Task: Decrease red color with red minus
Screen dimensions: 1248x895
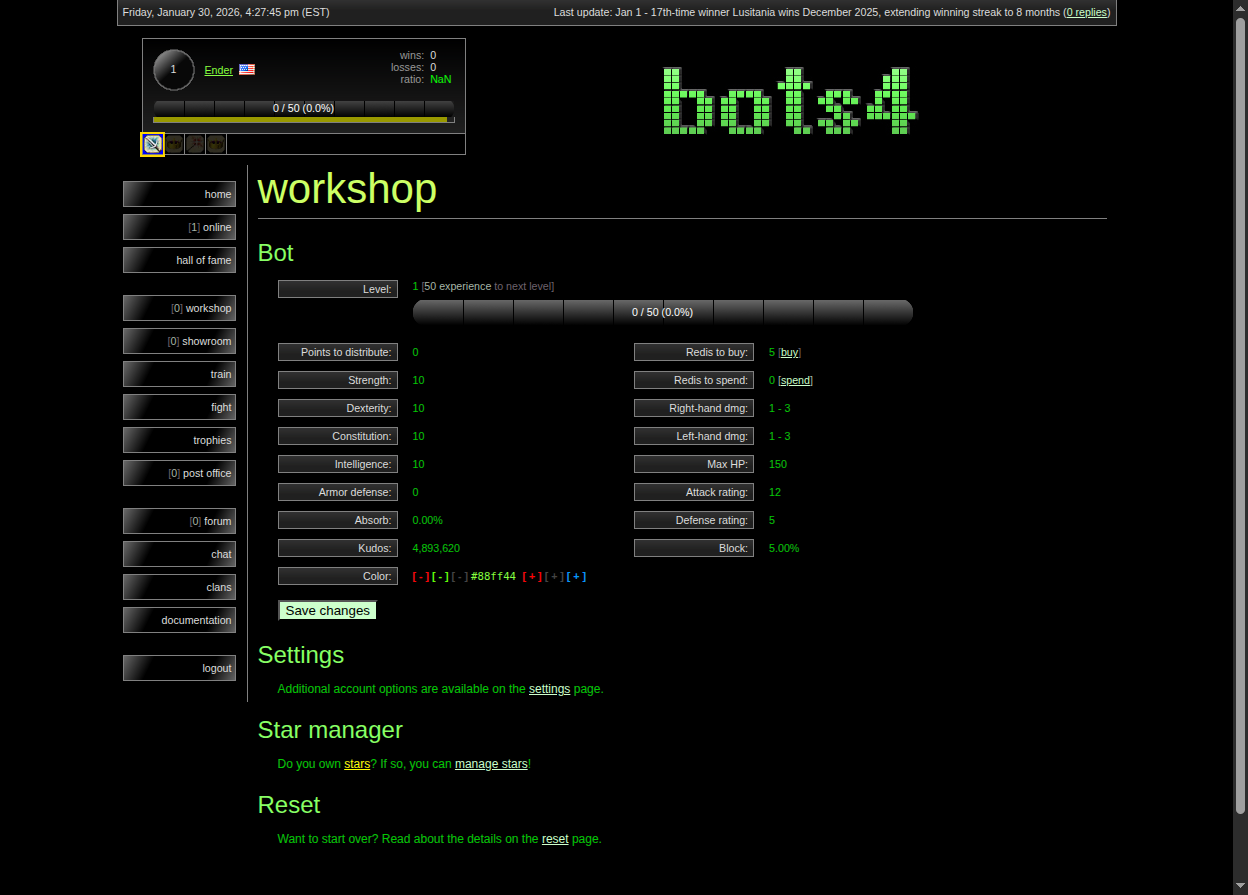Action: point(421,577)
